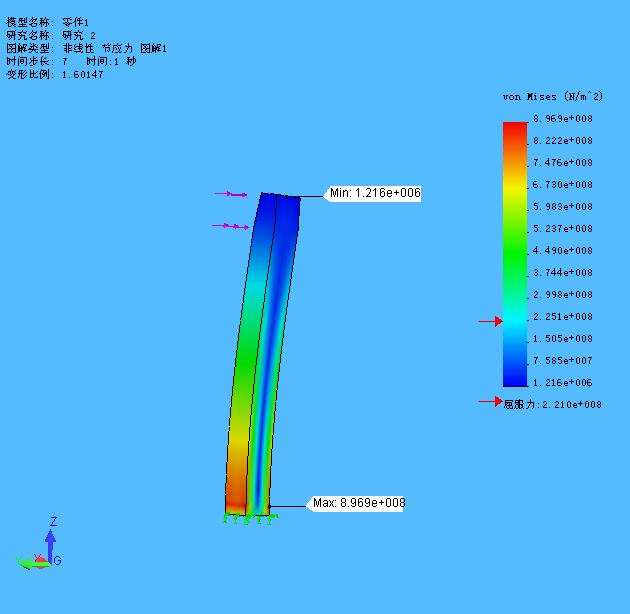The width and height of the screenshot is (630, 614).
Task: Click legend value 4.490e+008
Action: [x=562, y=250]
